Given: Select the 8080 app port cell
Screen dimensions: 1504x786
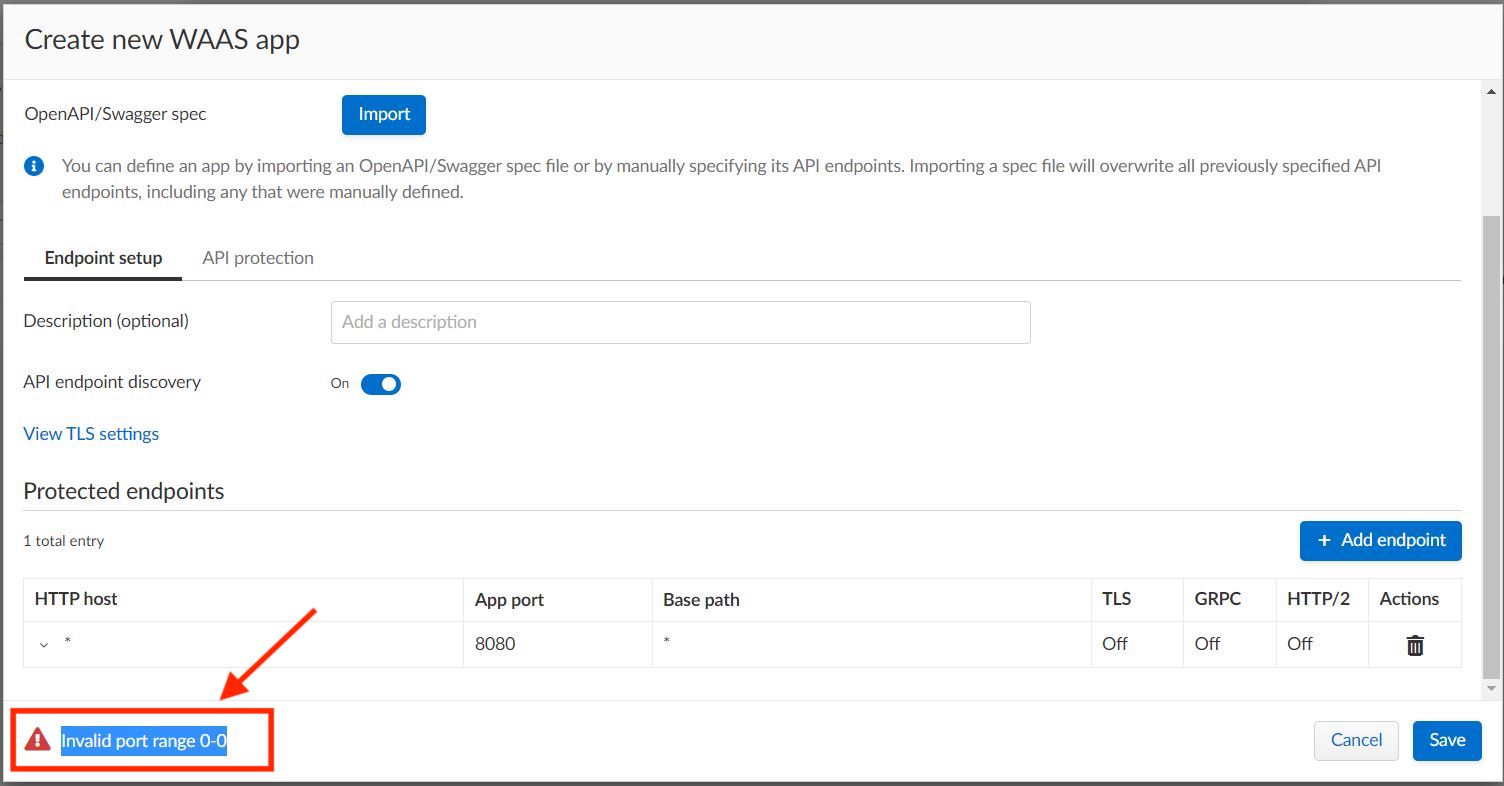Looking at the screenshot, I should (x=495, y=644).
